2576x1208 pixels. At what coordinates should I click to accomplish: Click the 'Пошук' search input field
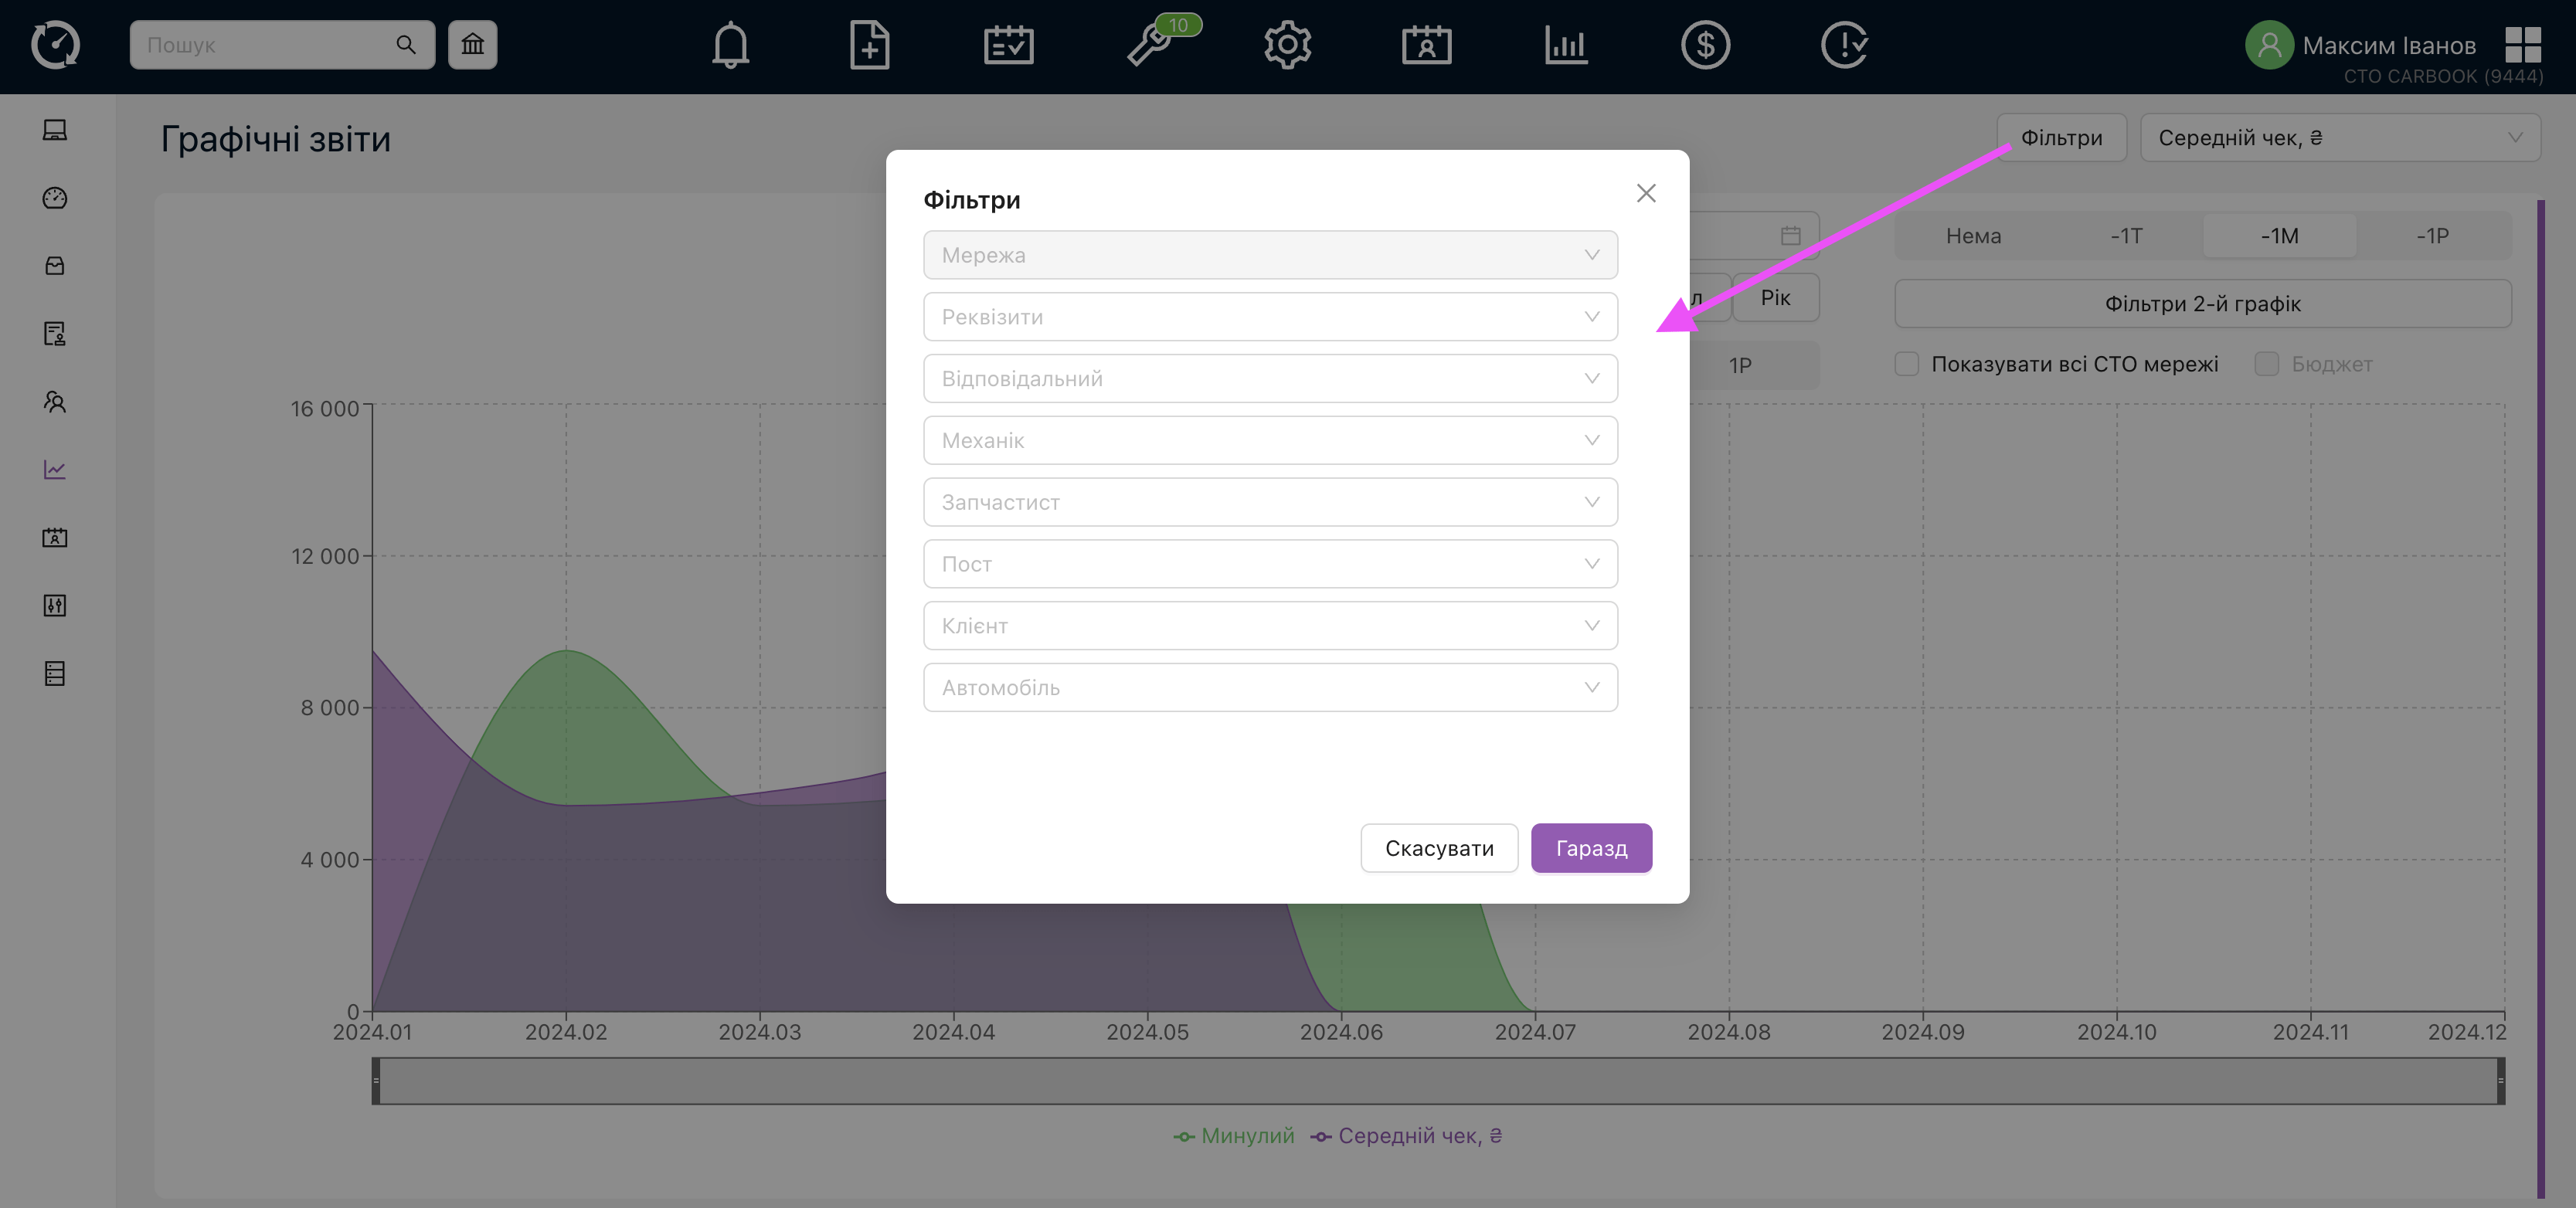pos(265,45)
